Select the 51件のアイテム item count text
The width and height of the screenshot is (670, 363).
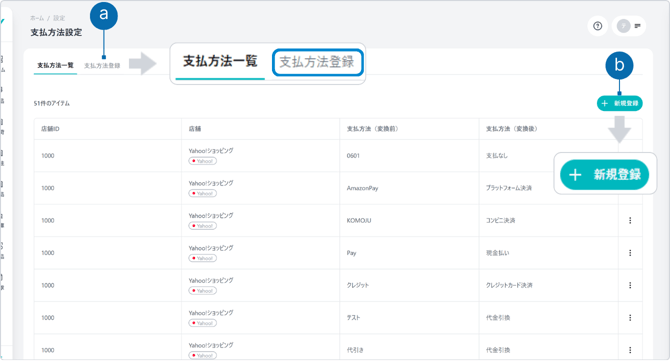click(52, 103)
